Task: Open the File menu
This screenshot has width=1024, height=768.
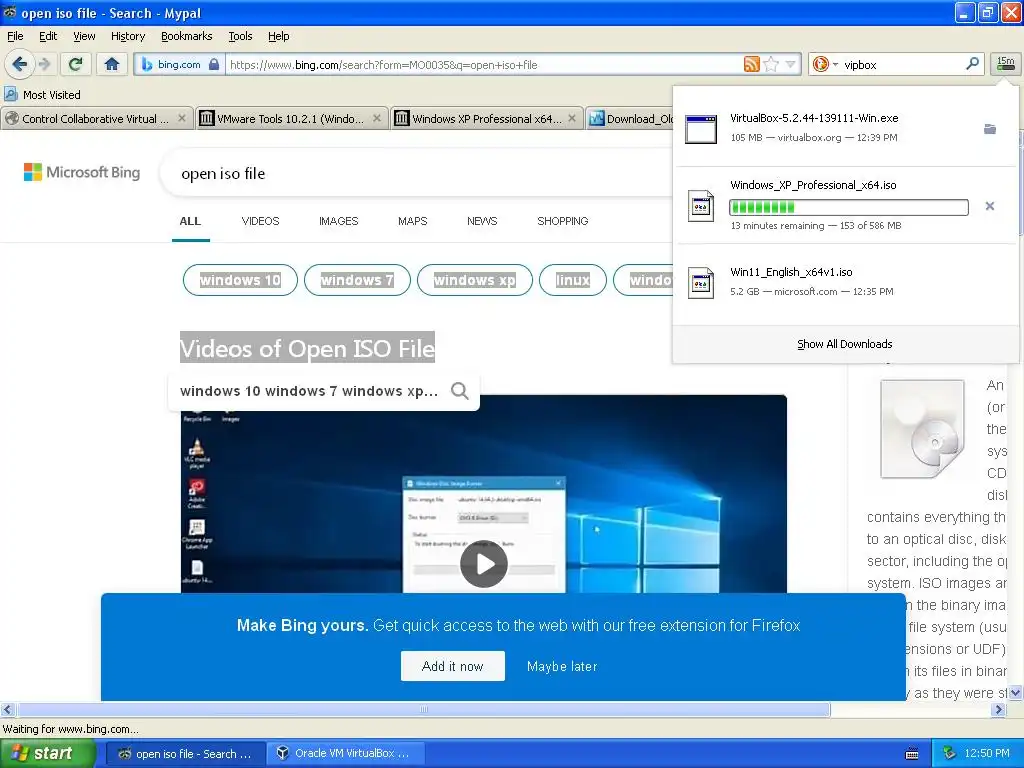Action: tap(15, 36)
